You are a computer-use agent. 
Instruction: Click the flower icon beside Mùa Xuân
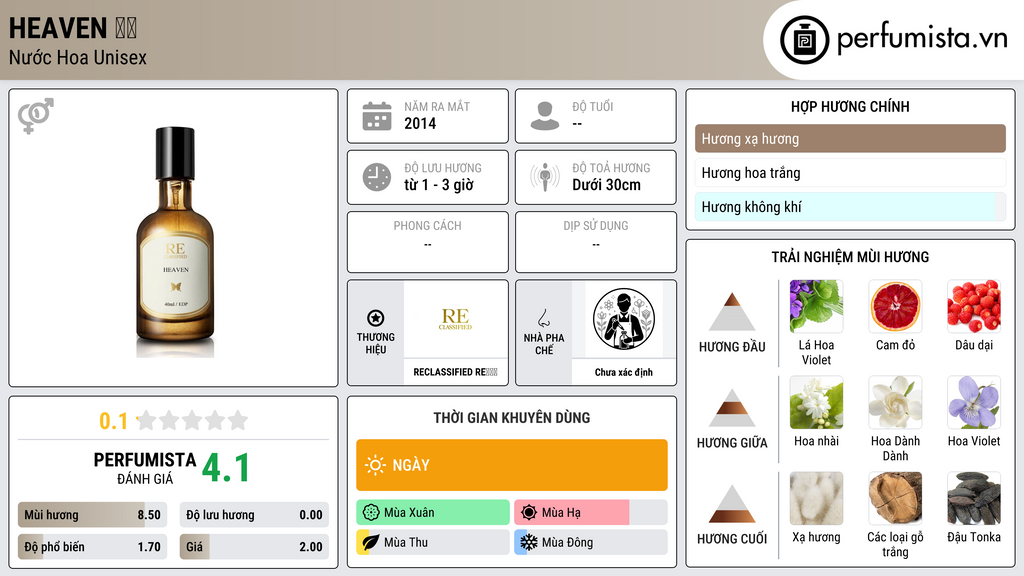click(x=371, y=512)
